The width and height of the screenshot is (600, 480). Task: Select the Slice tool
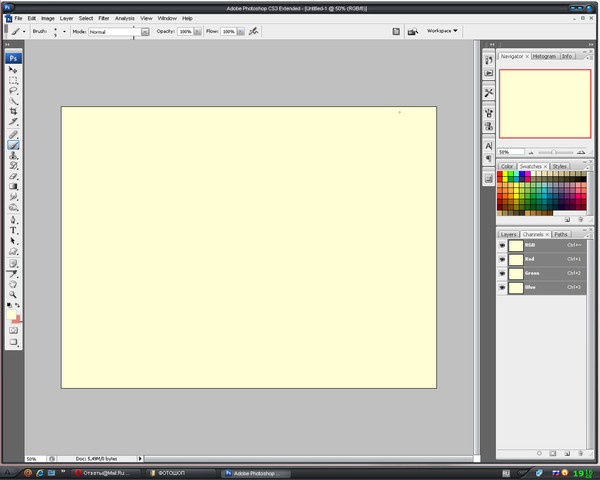(13, 122)
